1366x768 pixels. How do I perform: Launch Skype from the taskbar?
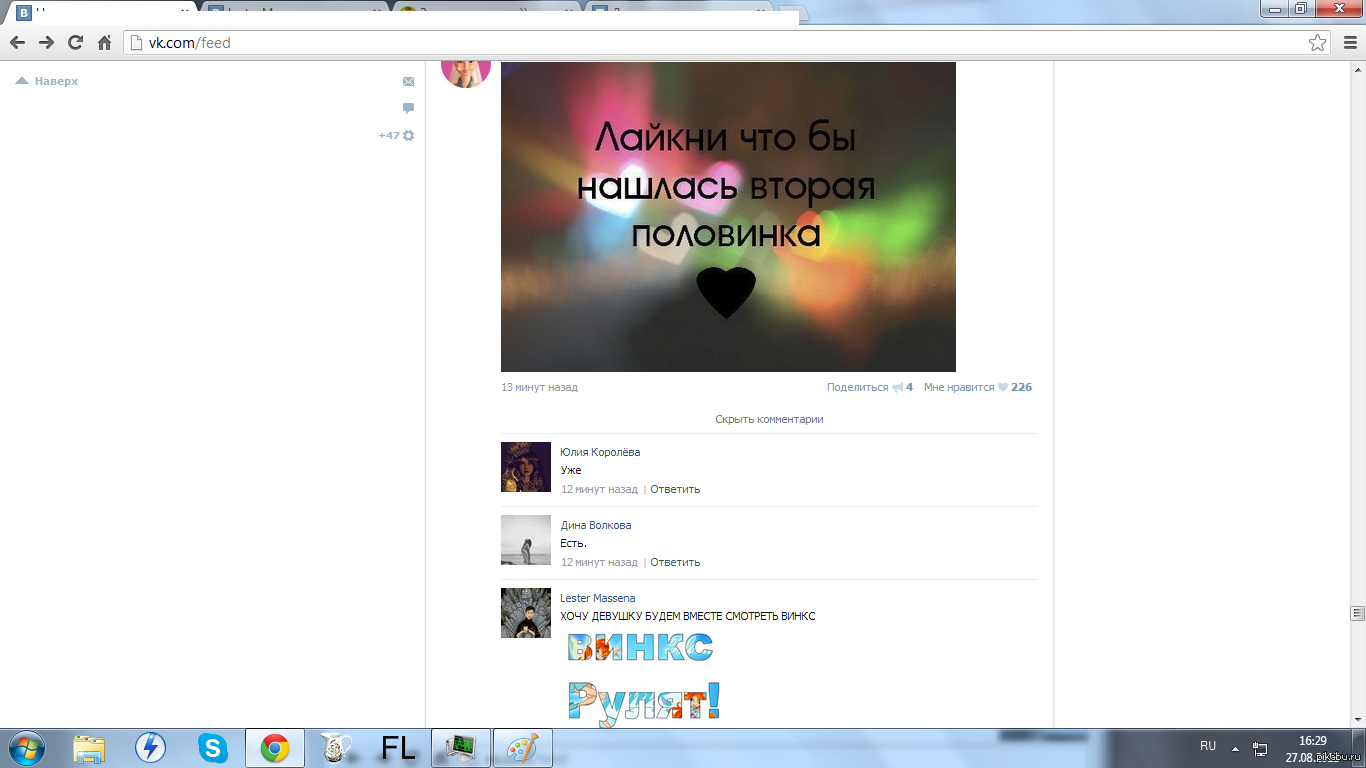coord(212,748)
